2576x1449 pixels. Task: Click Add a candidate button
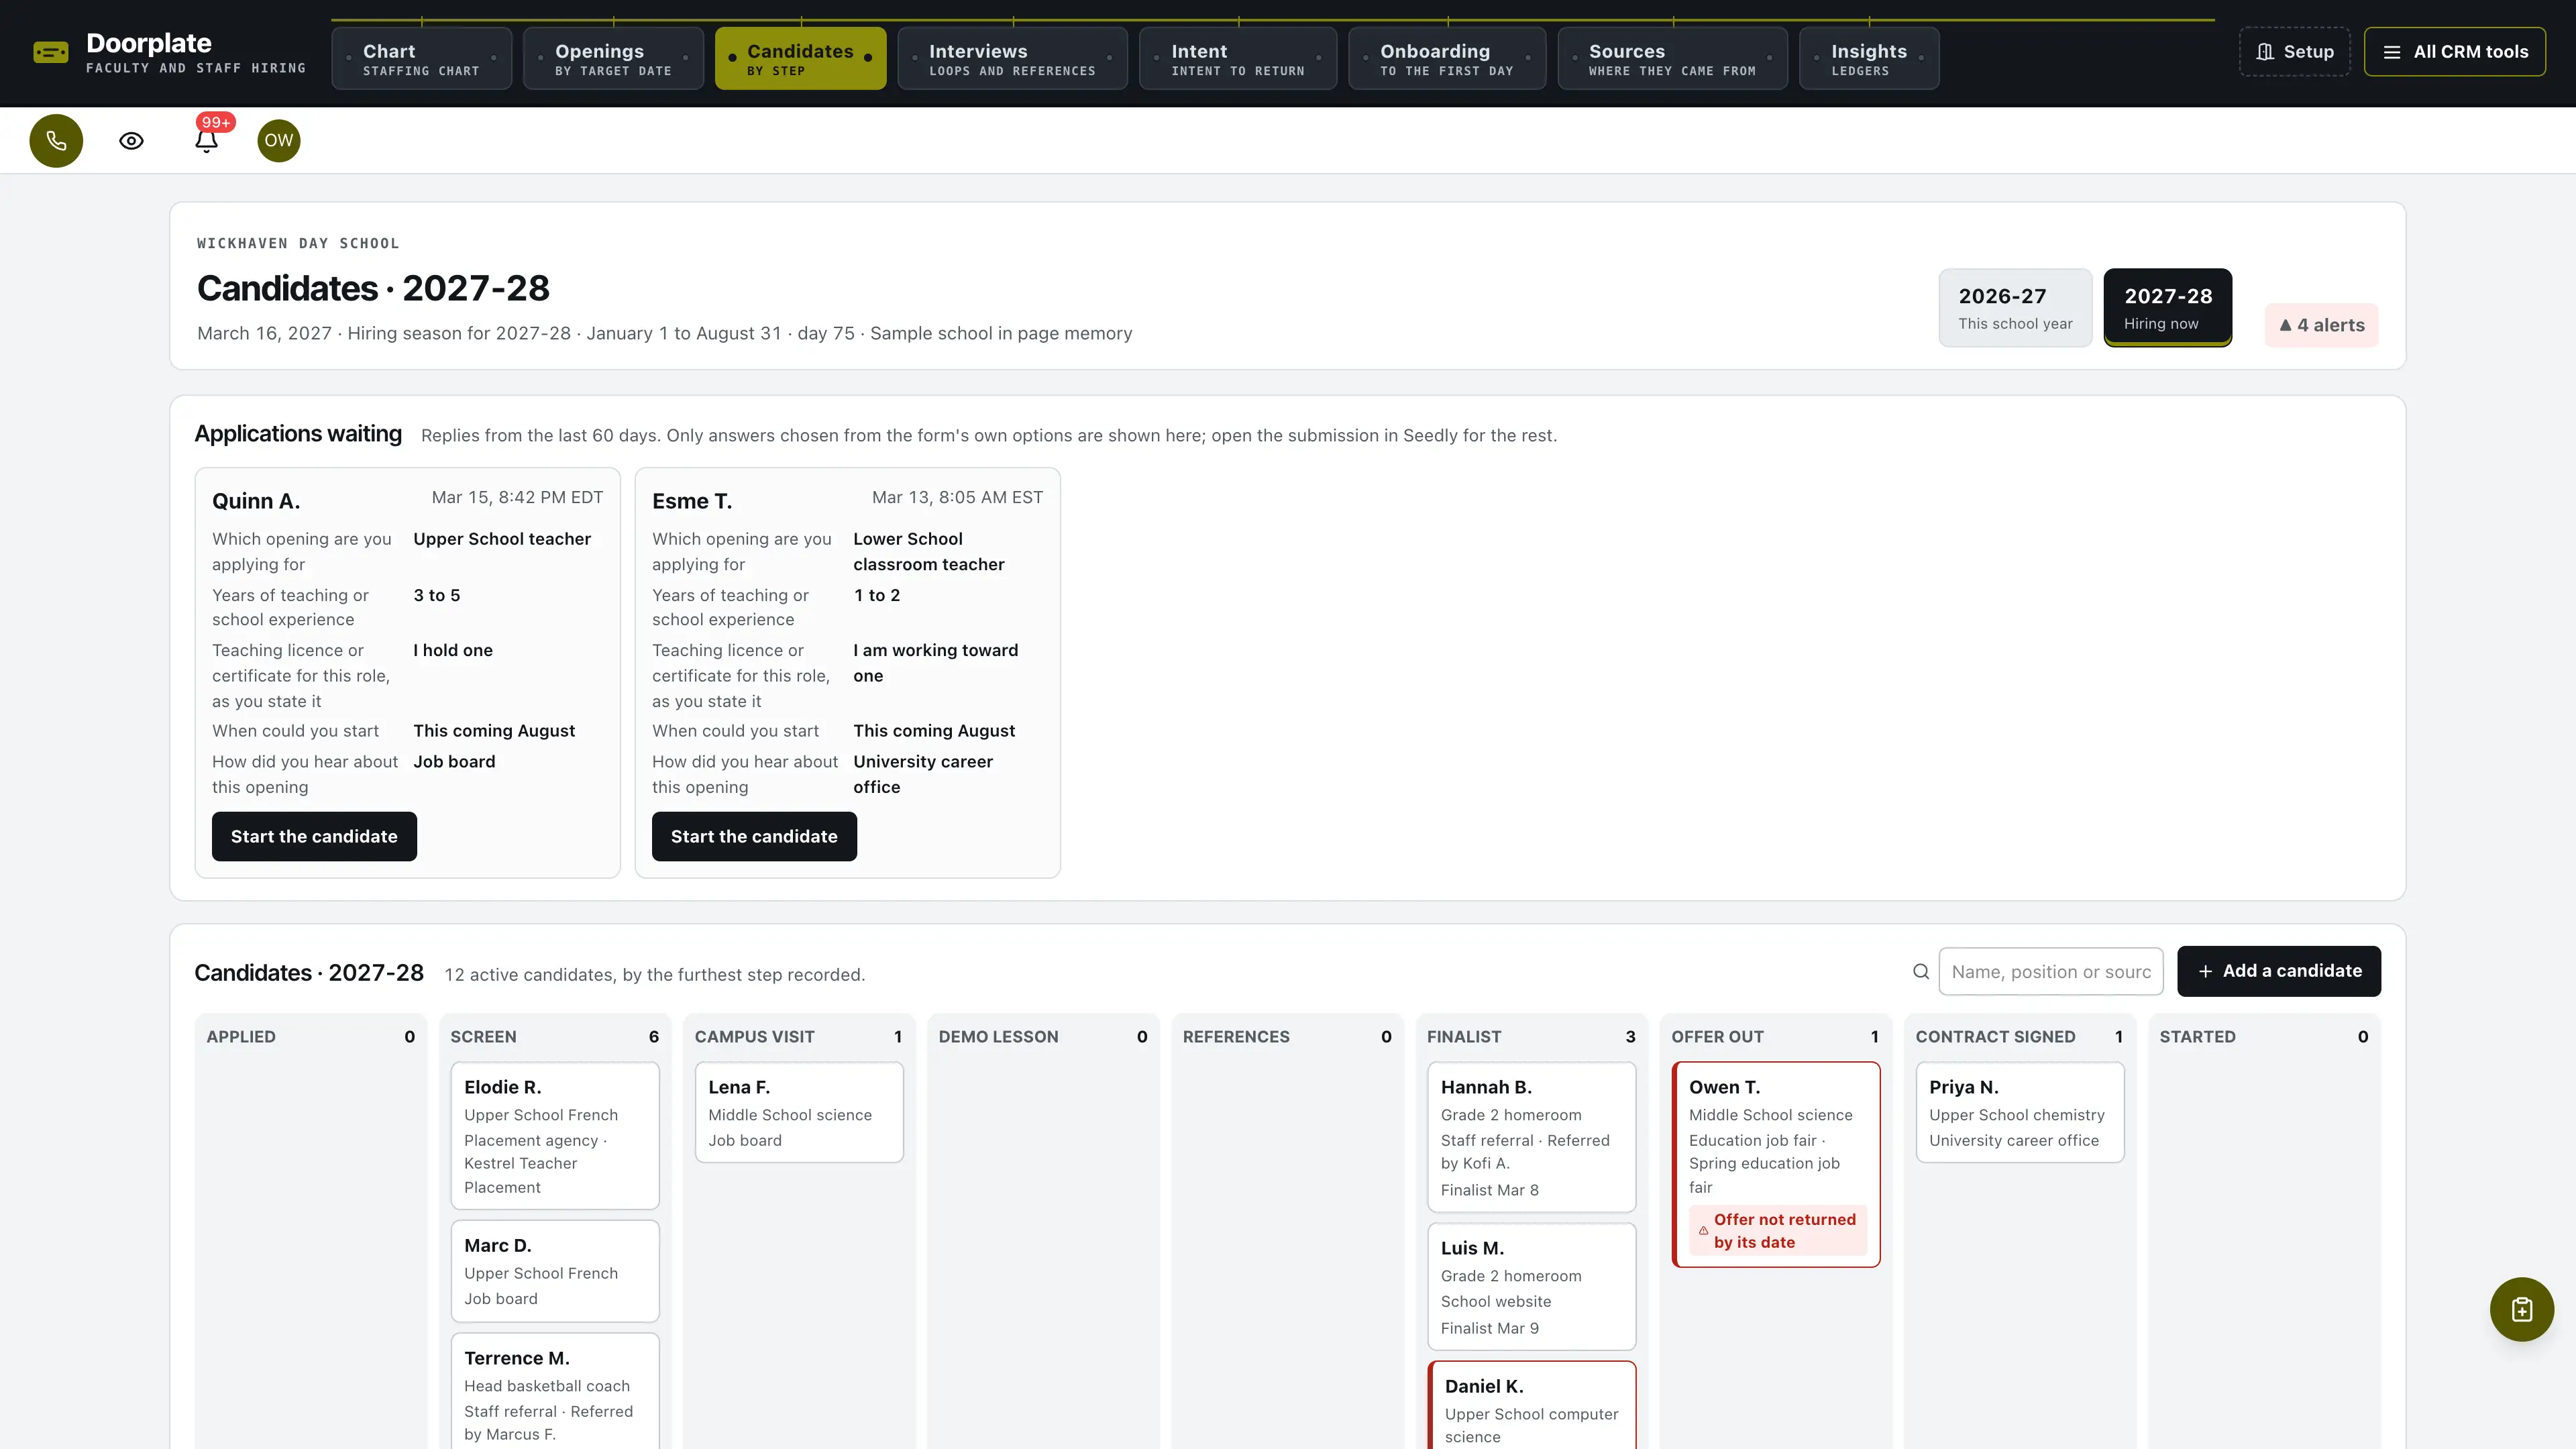(2279, 971)
